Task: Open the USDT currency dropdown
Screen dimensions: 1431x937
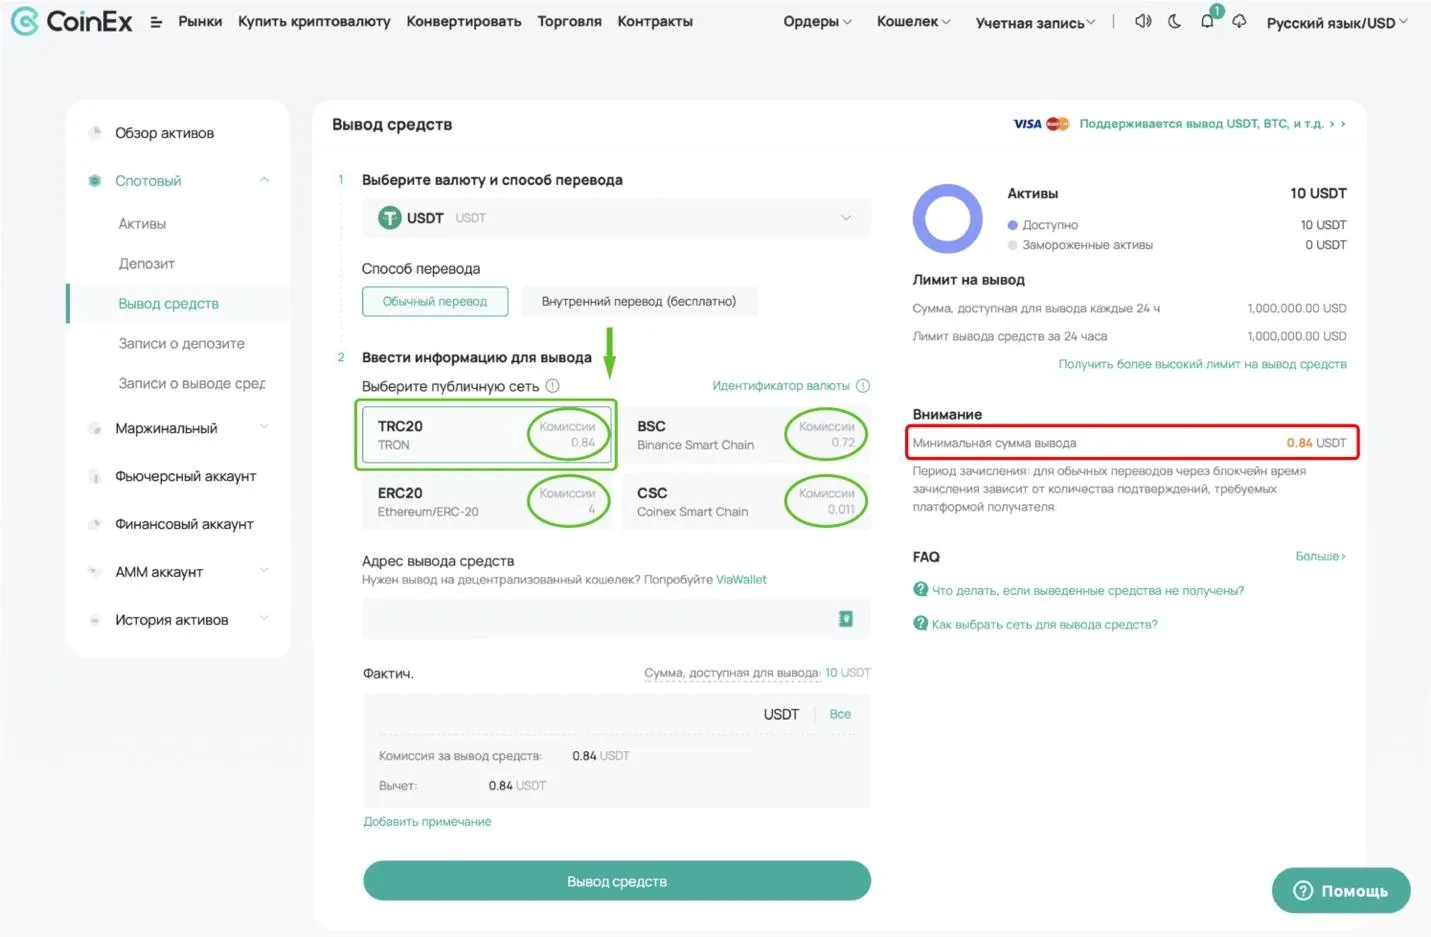Action: tap(616, 218)
